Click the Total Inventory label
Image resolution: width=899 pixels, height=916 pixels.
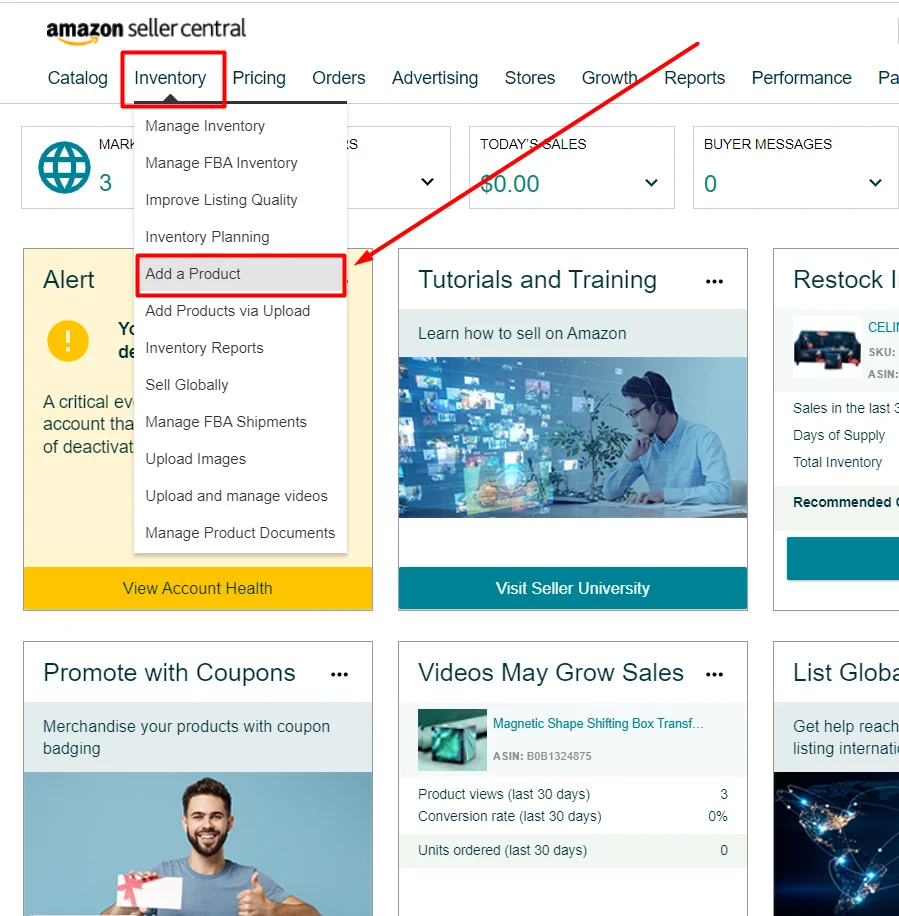[x=837, y=462]
